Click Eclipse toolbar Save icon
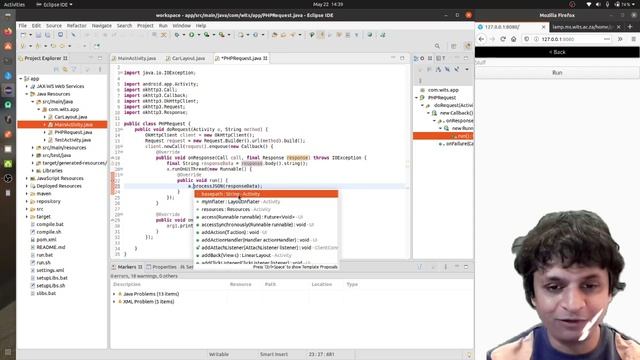640x360 pixels. (x=38, y=35)
